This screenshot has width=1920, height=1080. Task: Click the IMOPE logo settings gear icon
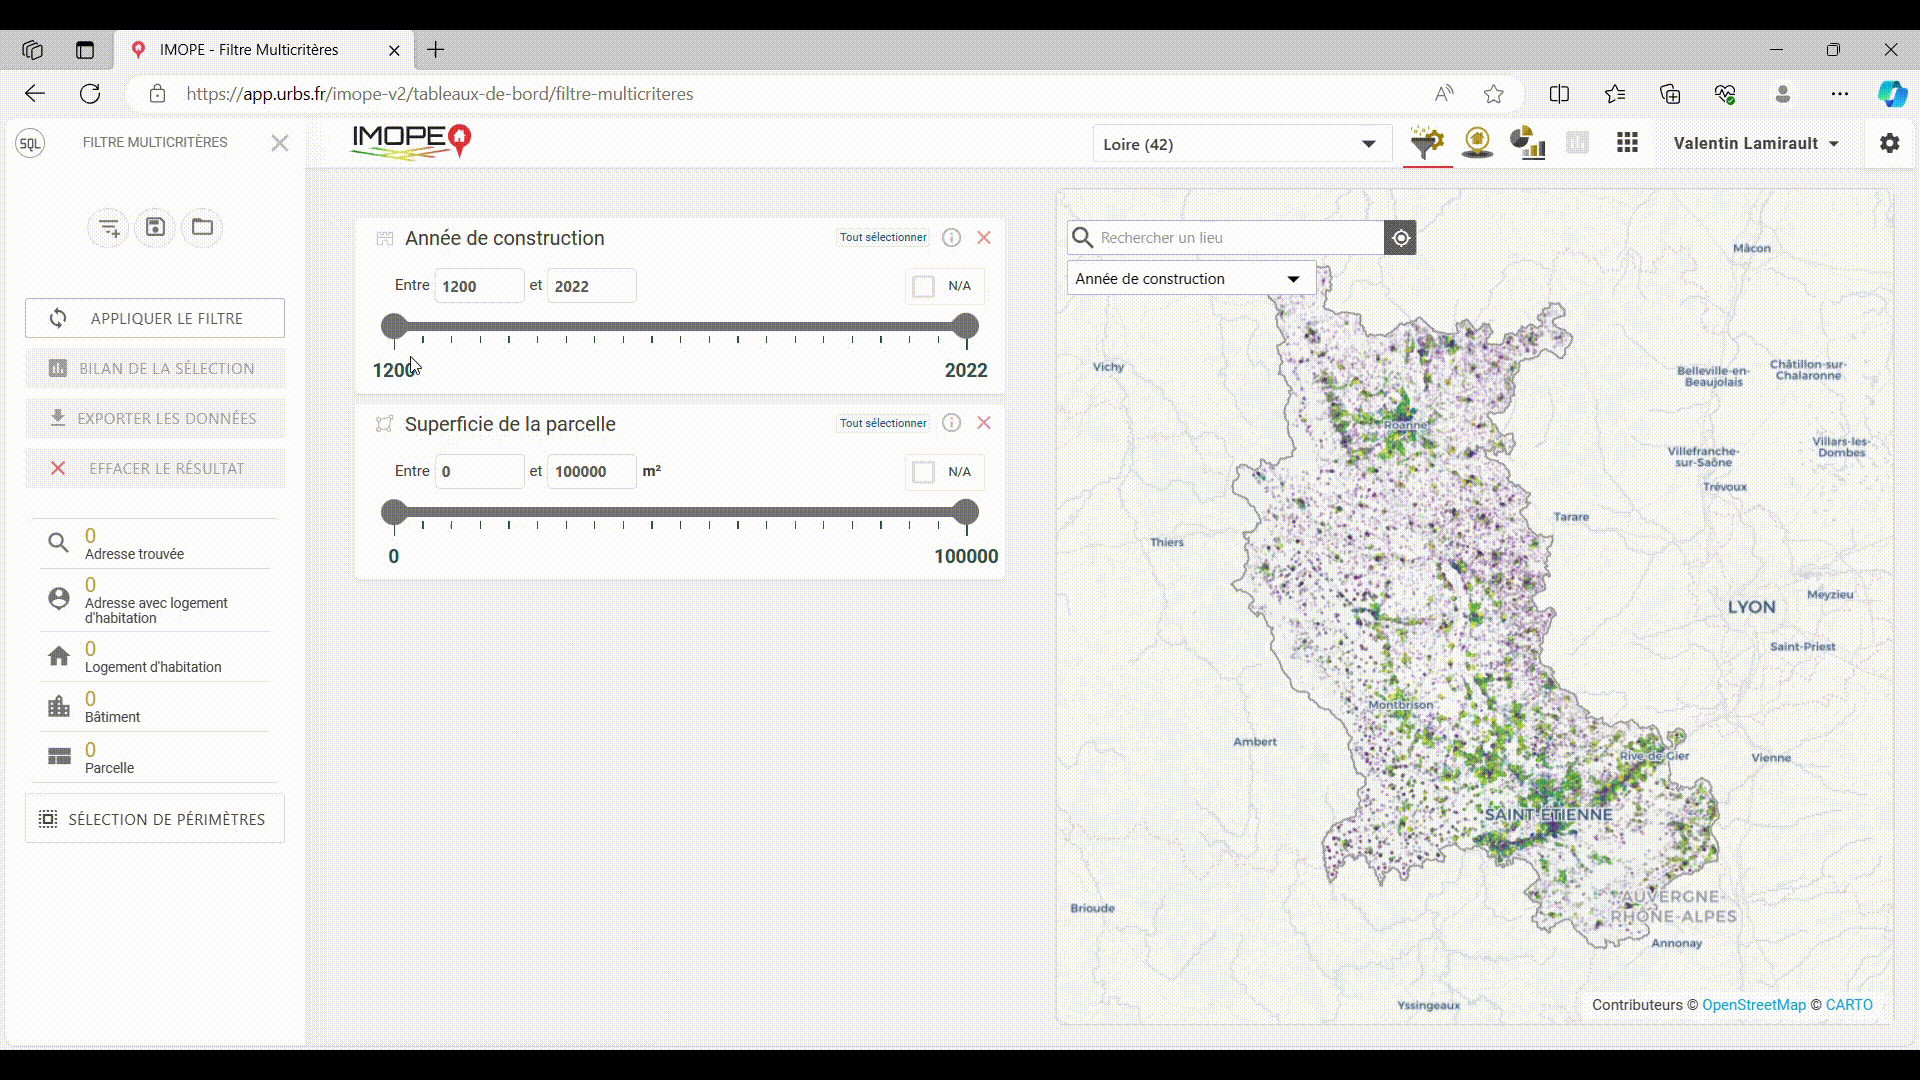1888,142
